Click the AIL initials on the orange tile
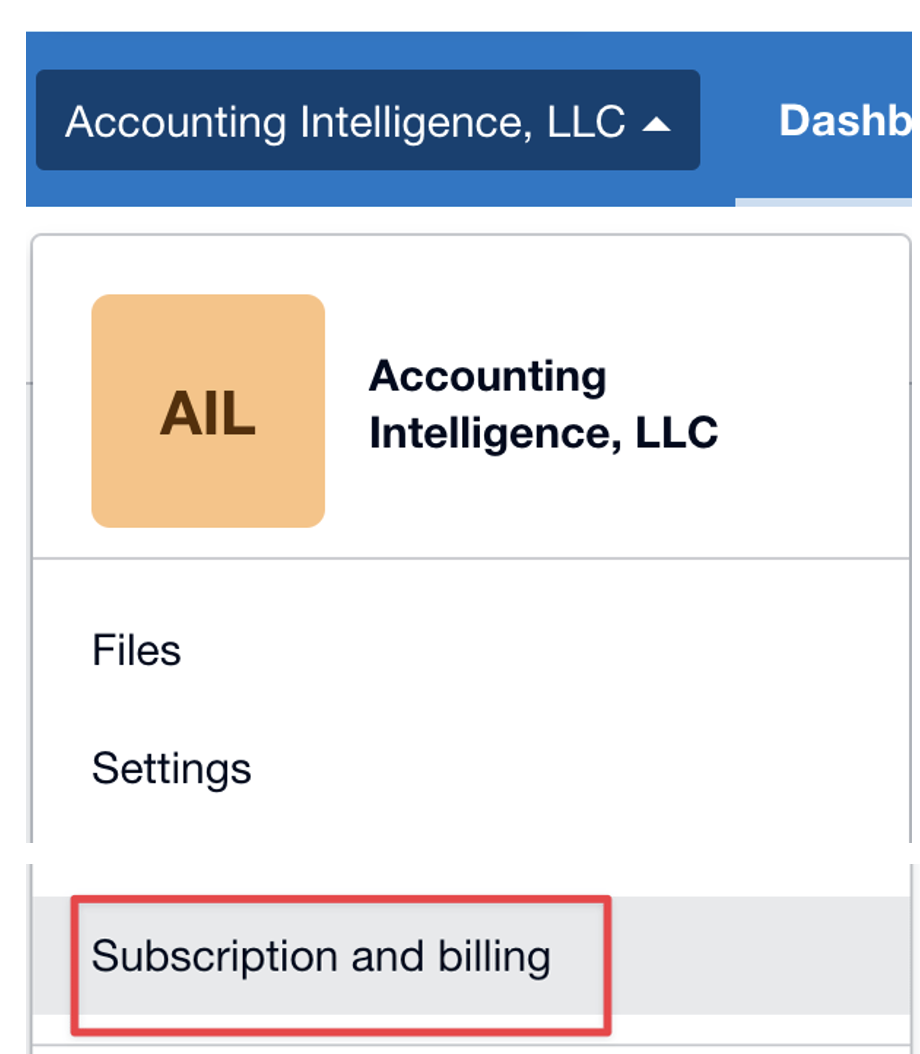This screenshot has width=920, height=1054. (208, 413)
